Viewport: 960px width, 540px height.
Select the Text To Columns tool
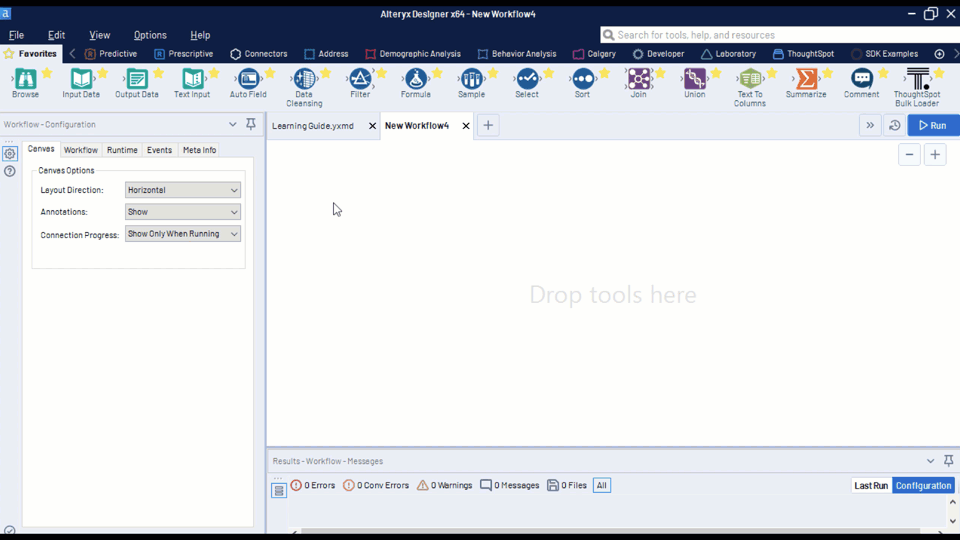[750, 79]
